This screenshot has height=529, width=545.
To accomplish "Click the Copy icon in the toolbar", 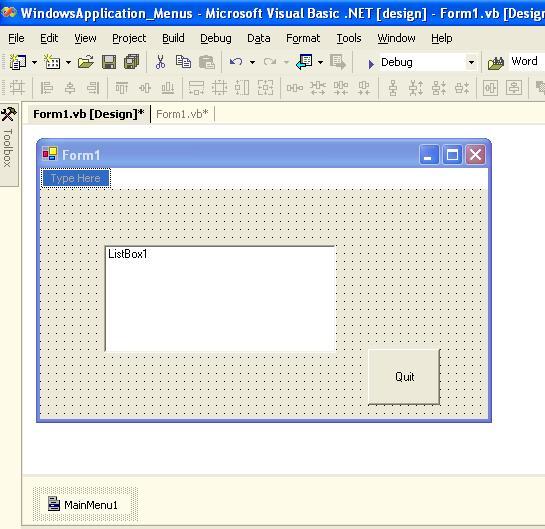I will (183, 62).
